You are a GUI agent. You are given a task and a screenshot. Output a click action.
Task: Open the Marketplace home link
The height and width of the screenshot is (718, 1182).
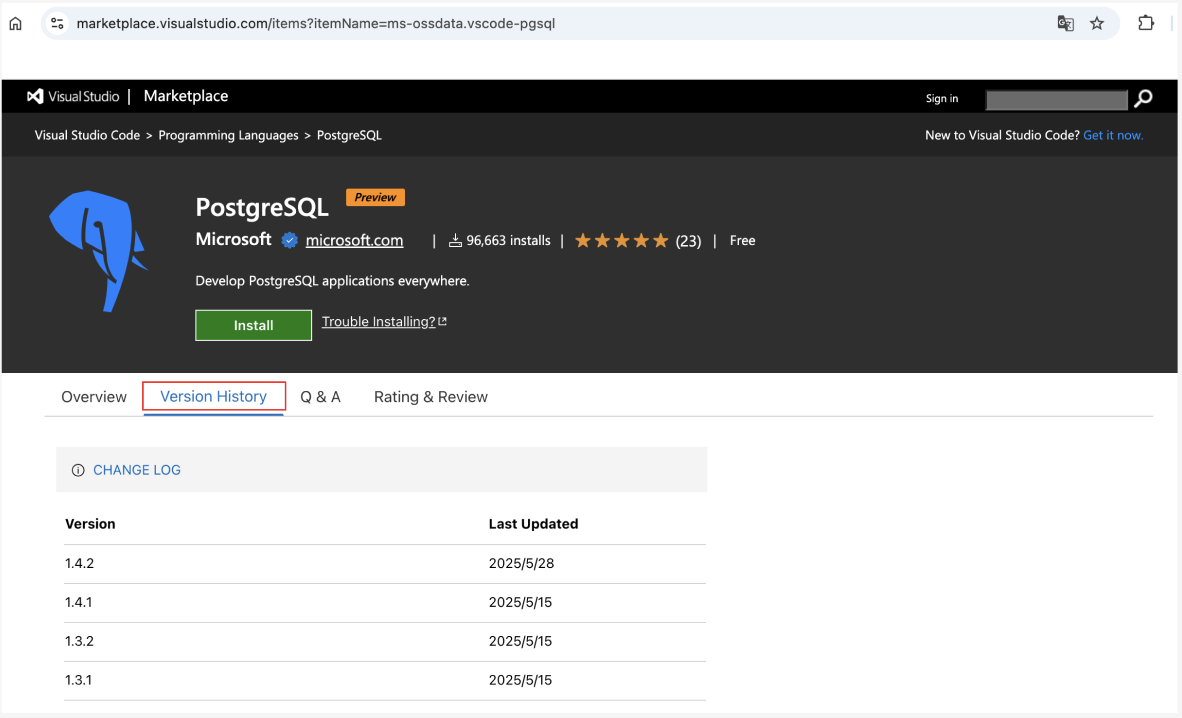tap(185, 96)
